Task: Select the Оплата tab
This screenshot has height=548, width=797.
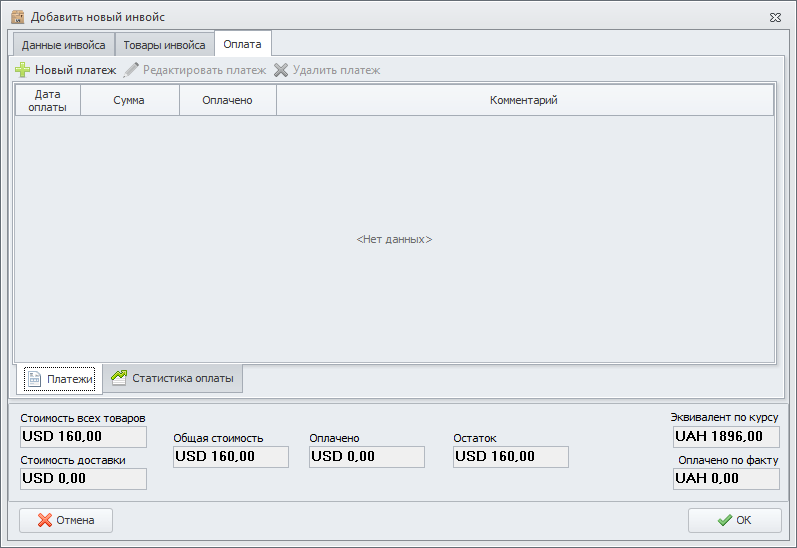Action: [242, 44]
